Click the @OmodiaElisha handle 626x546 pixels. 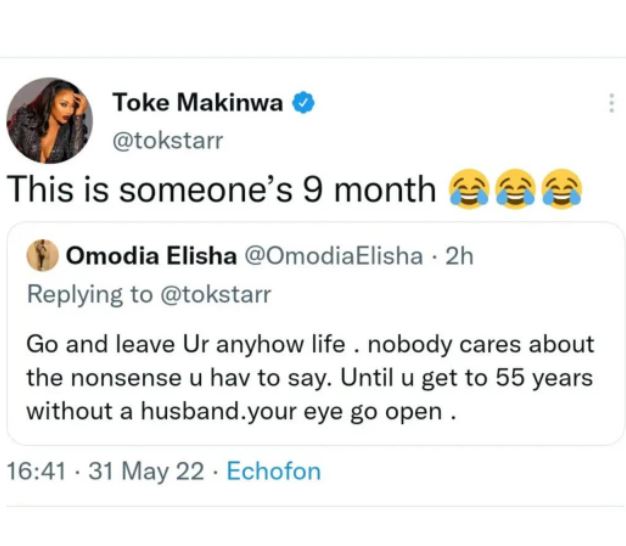(x=333, y=257)
